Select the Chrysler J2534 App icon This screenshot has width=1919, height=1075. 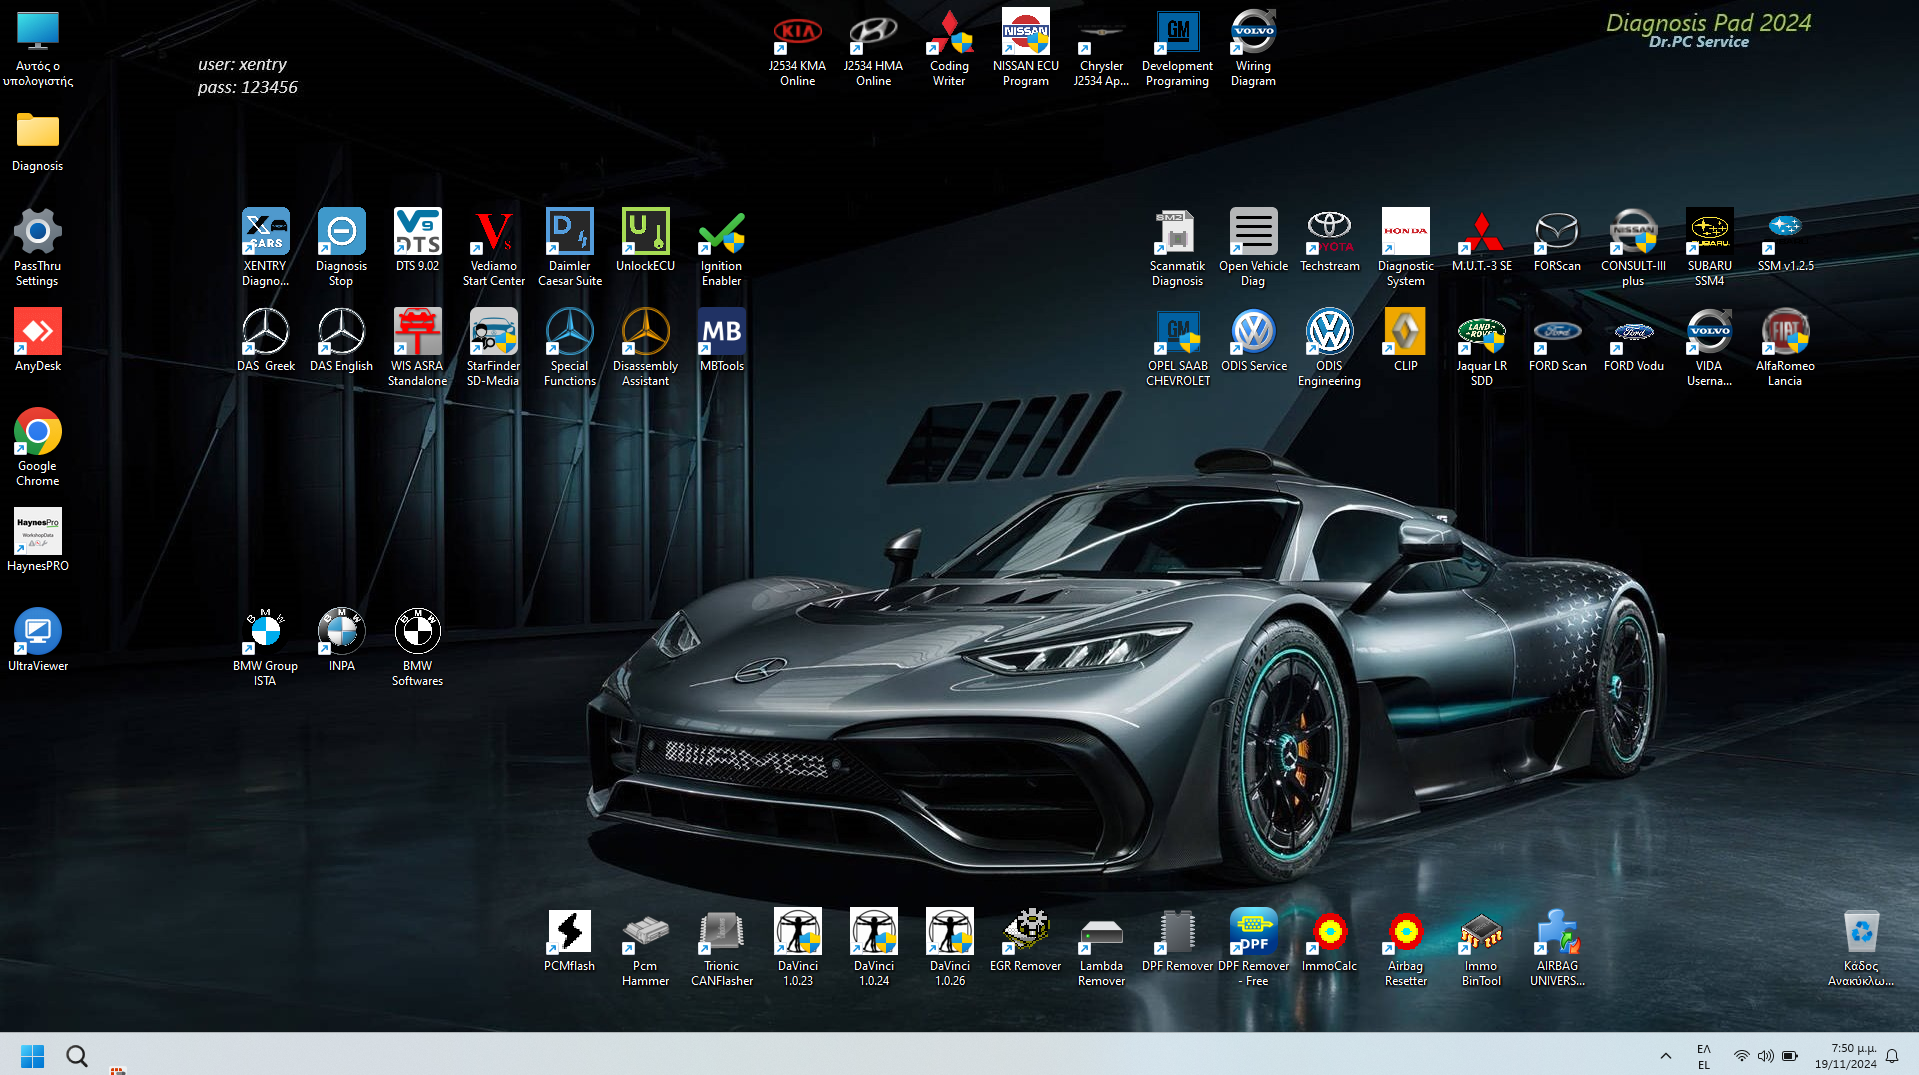tap(1101, 46)
